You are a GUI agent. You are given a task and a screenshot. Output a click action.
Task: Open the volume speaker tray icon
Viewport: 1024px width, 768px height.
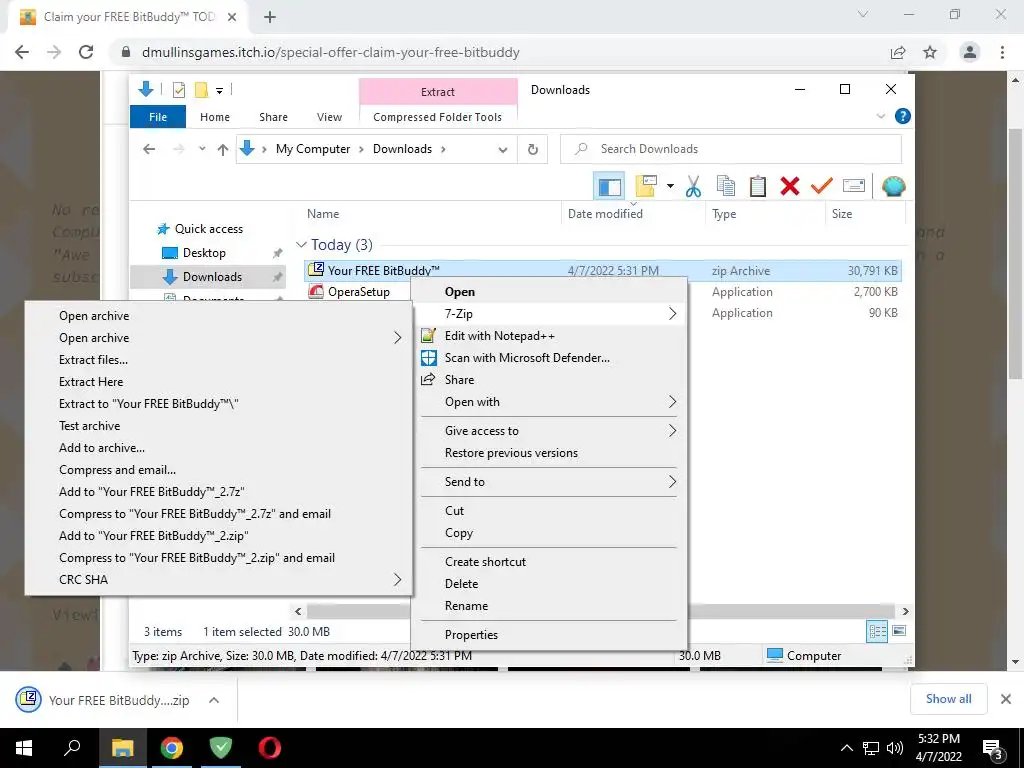[x=895, y=748]
